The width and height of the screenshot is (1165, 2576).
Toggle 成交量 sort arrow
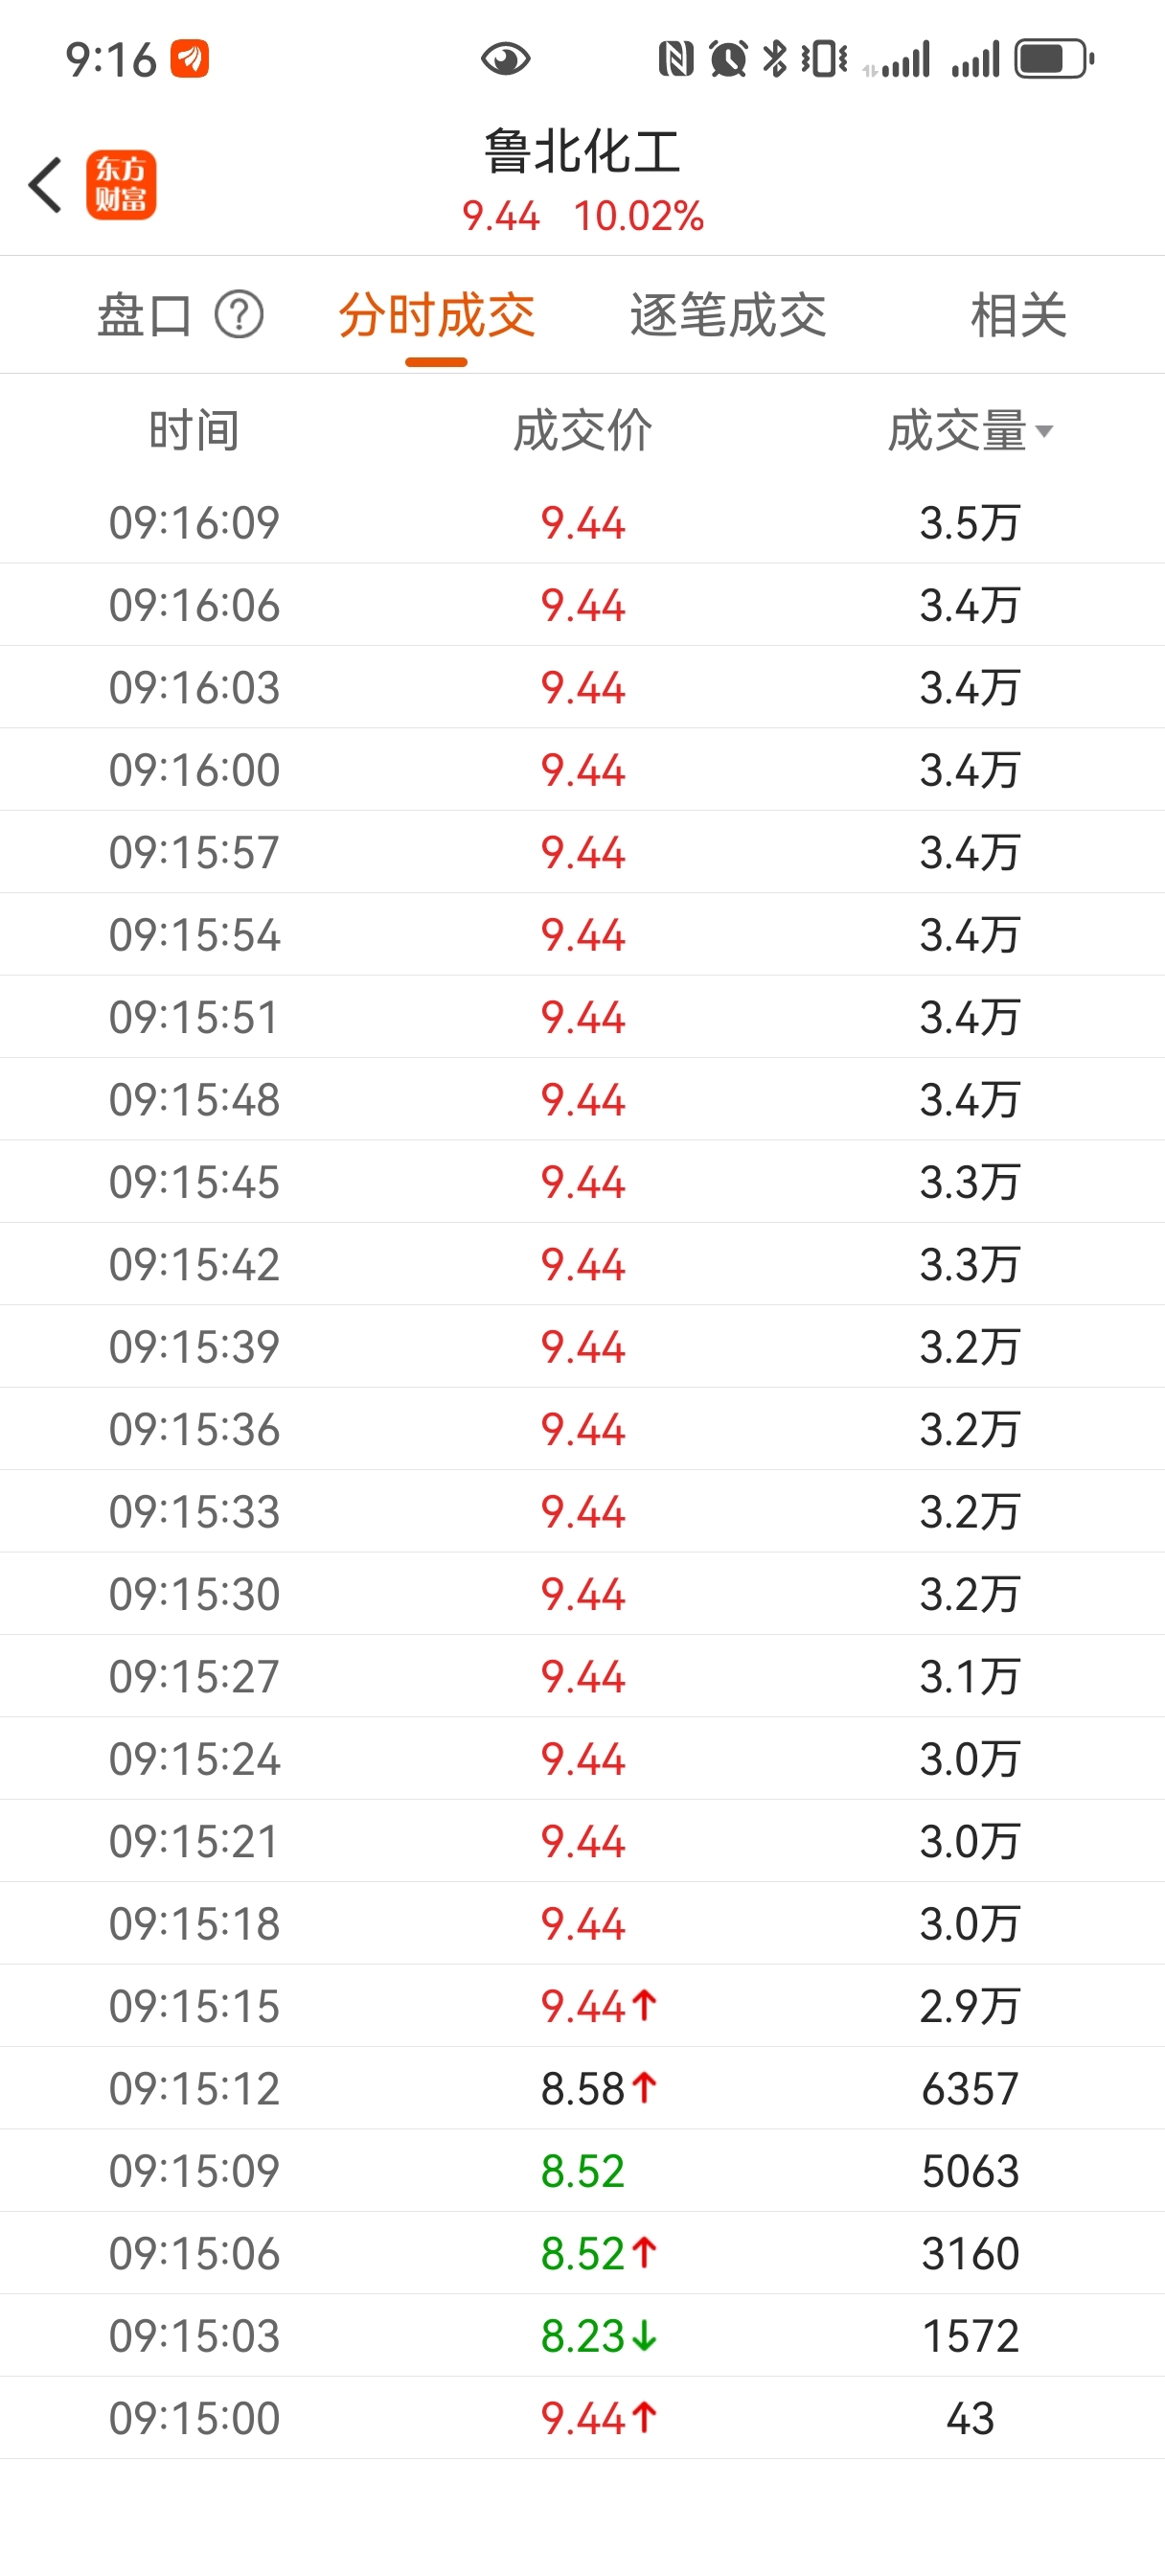[1044, 431]
